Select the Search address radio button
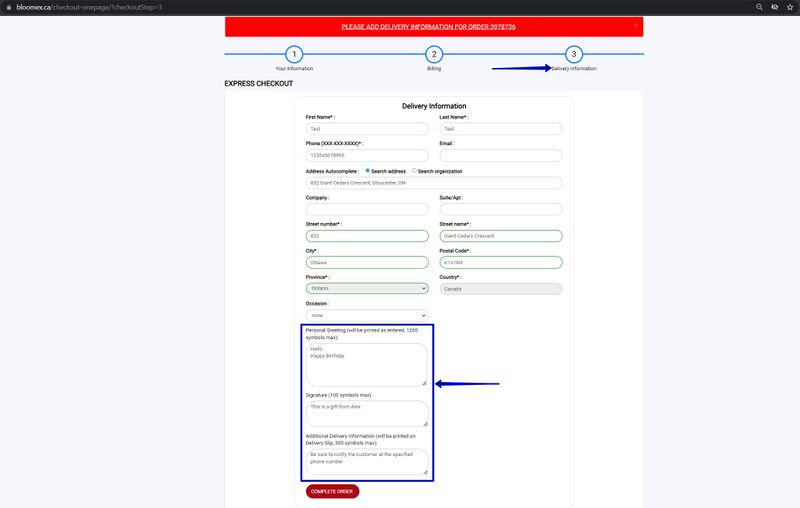The image size is (800, 508). pyautogui.click(x=367, y=171)
